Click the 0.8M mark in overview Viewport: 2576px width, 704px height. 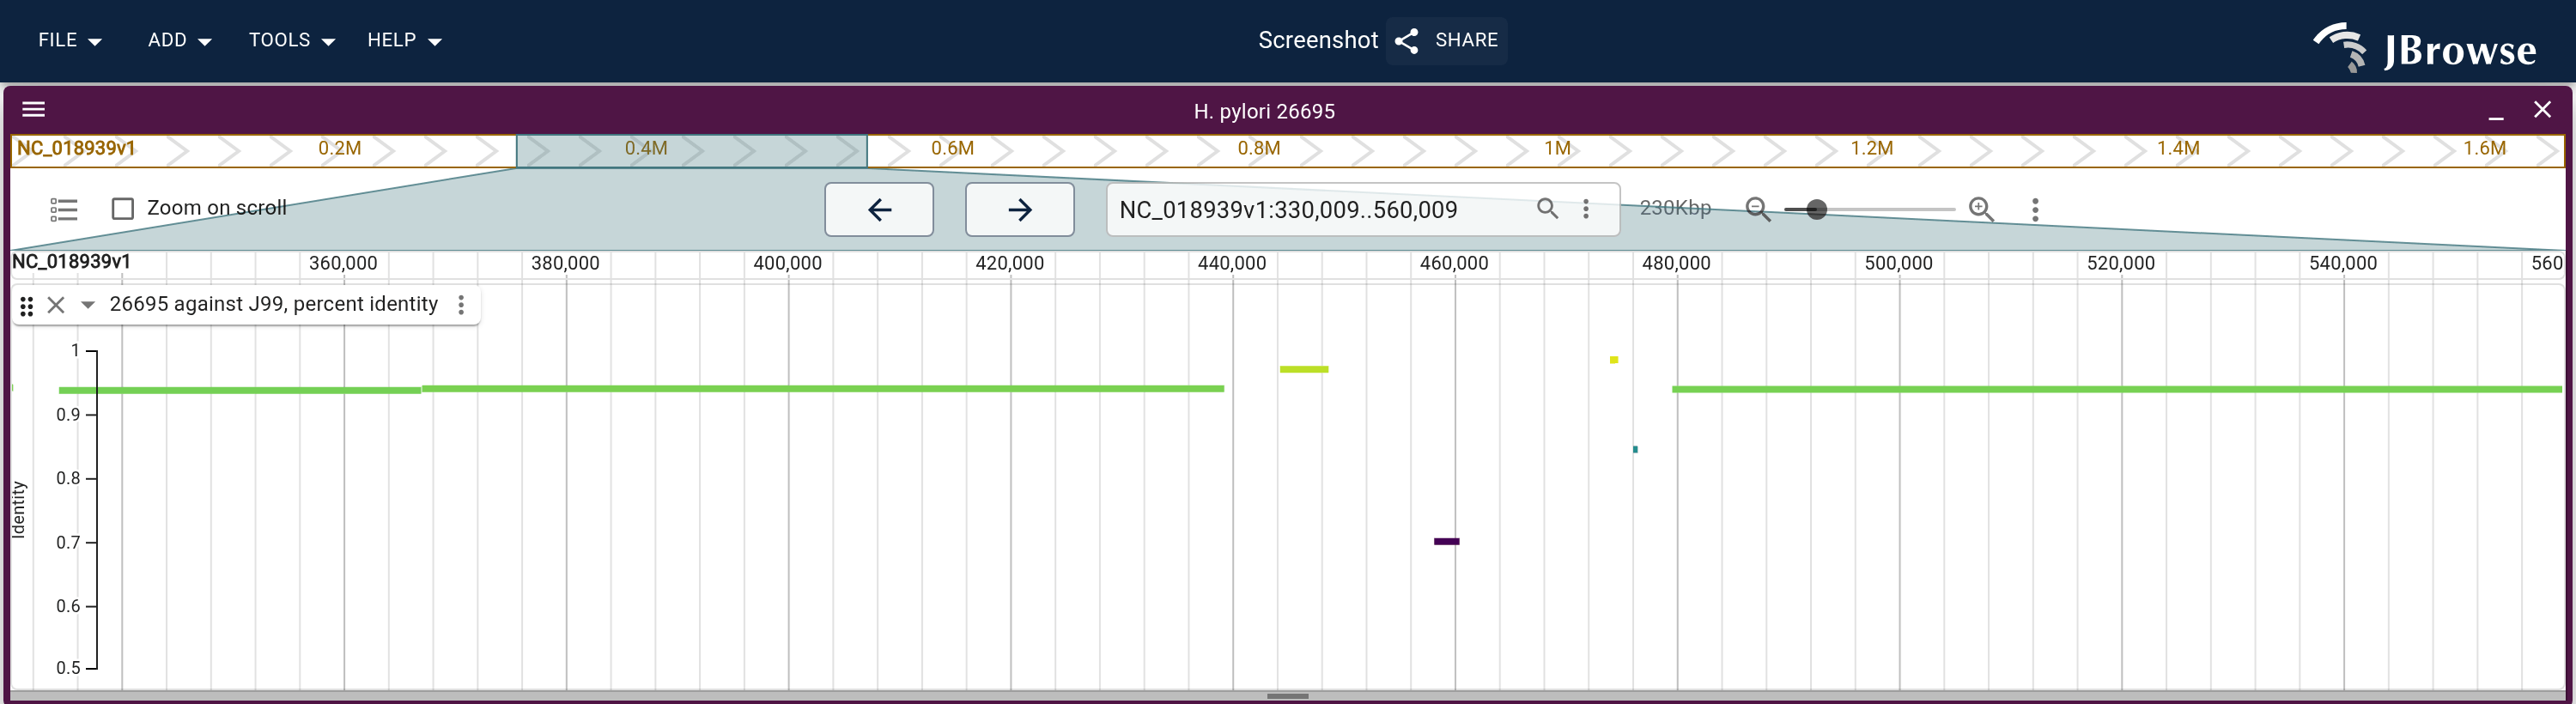point(1259,149)
